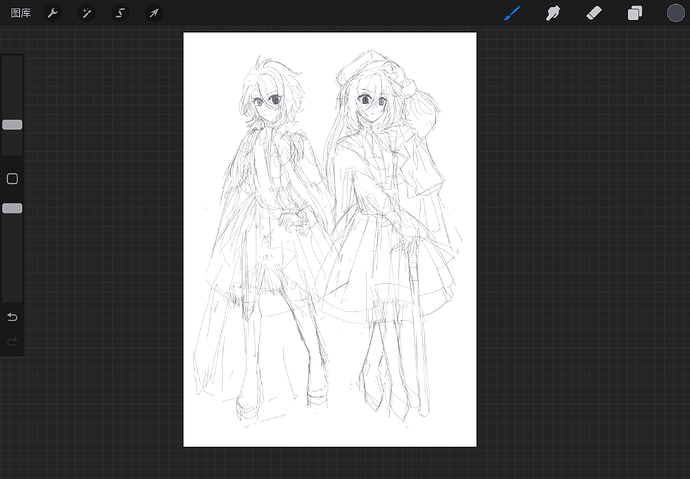Click the bottom of opacity slider track
This screenshot has width=690, height=479.
[12, 297]
